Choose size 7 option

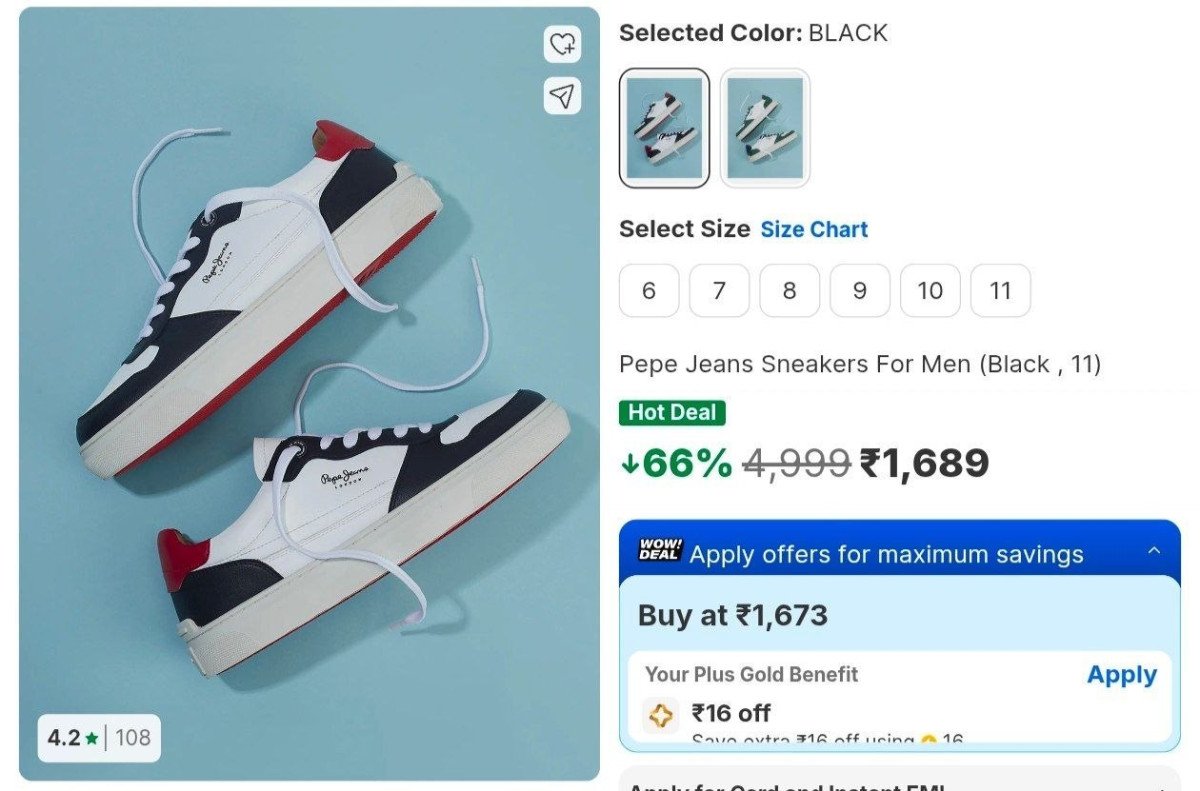coord(719,291)
